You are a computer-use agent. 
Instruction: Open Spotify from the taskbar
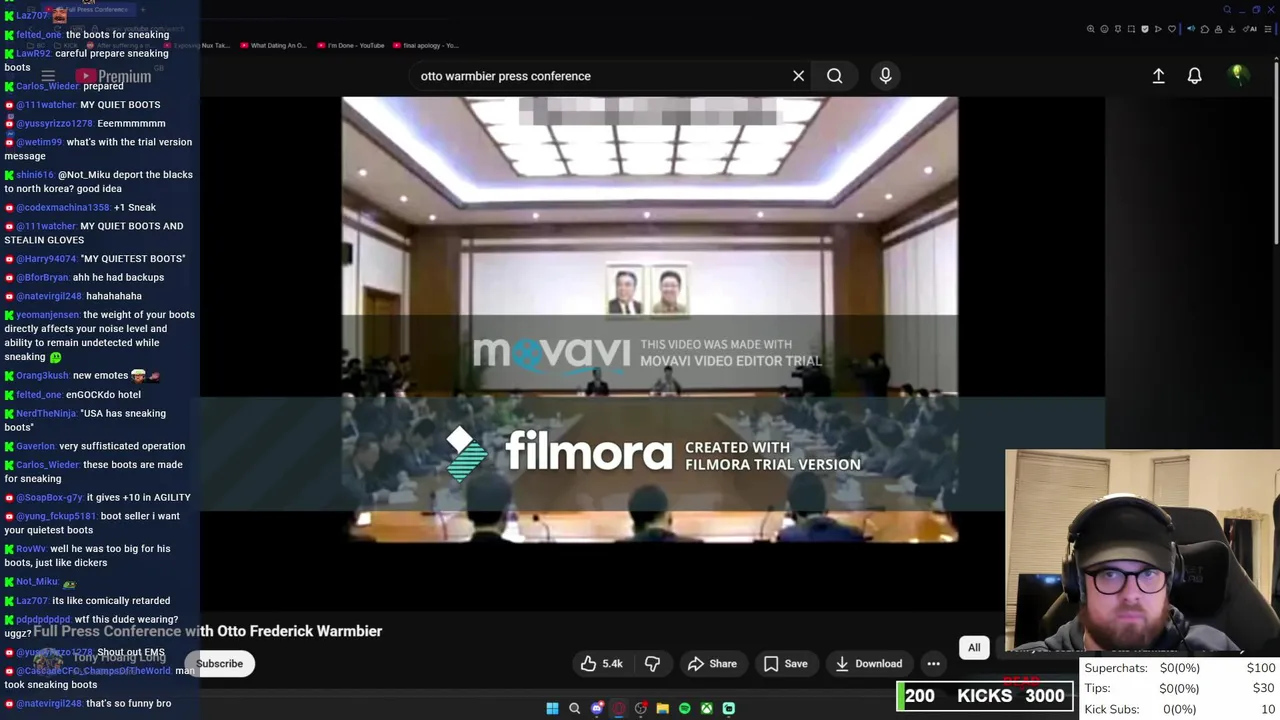pyautogui.click(x=684, y=708)
